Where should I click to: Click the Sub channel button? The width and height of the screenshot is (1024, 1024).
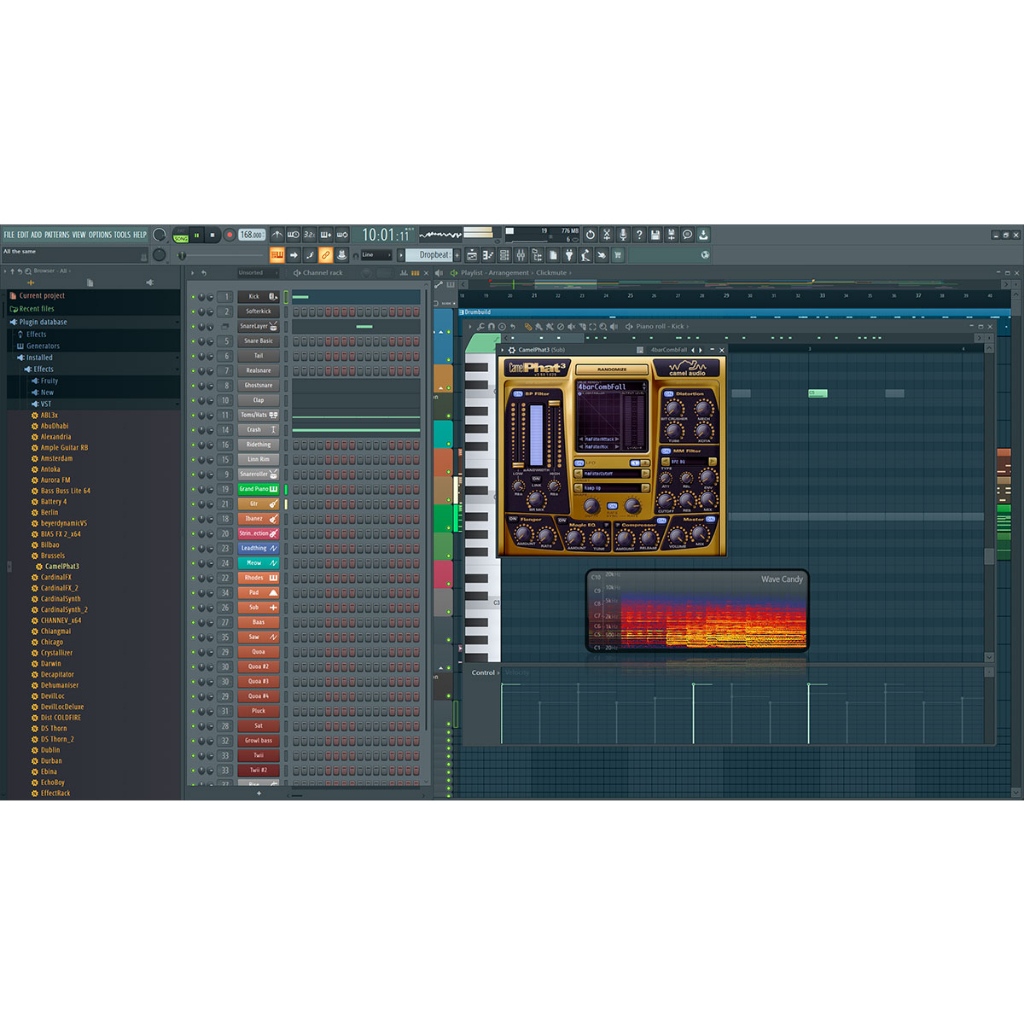(x=259, y=607)
